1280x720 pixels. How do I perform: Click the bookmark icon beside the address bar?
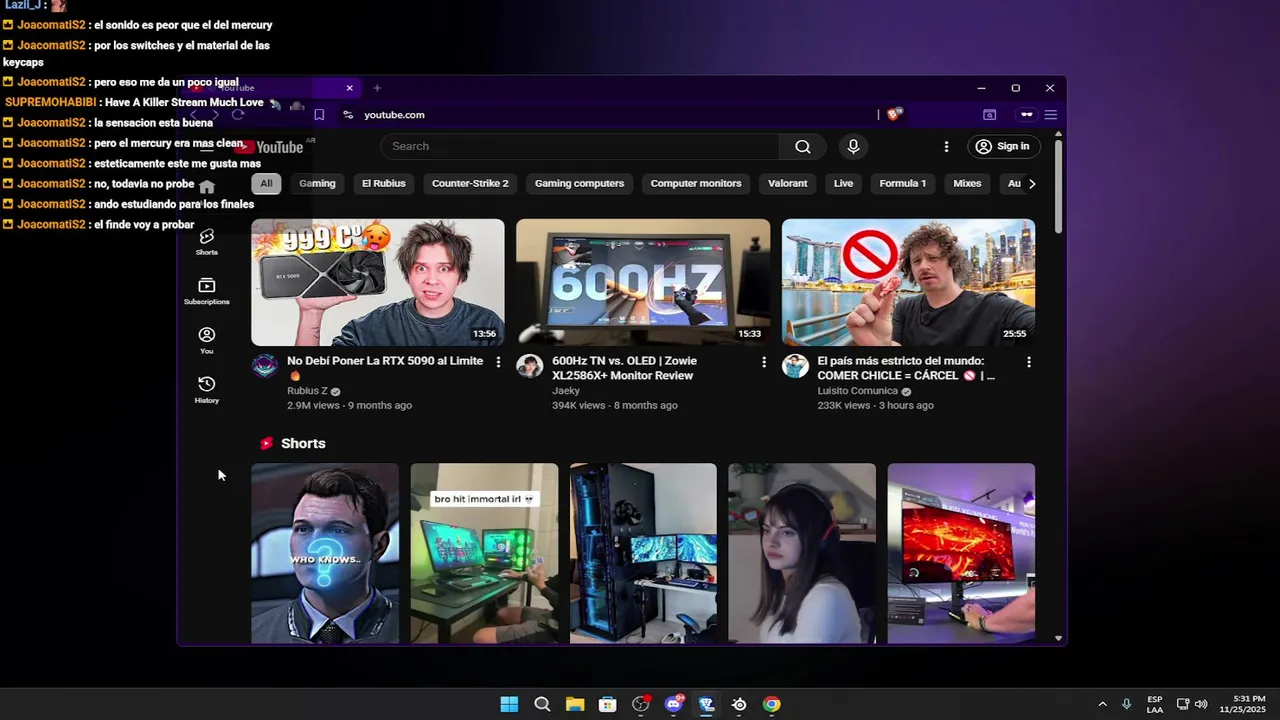point(319,114)
